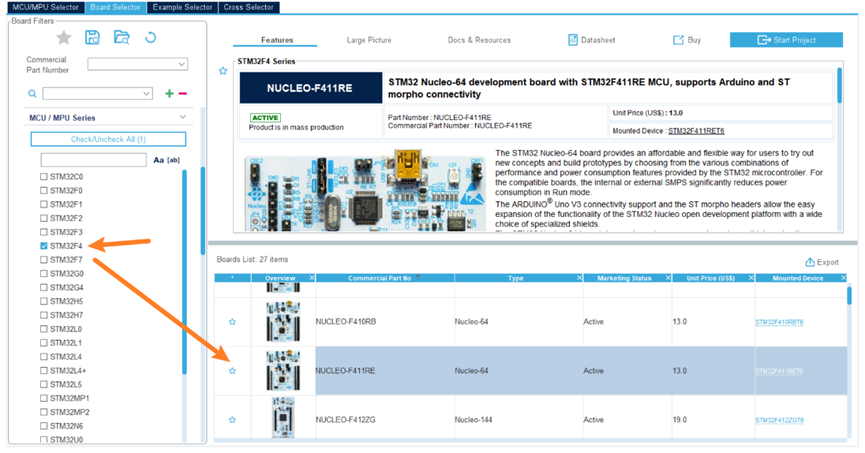The height and width of the screenshot is (453, 865).
Task: Toggle match case Aa icon
Action: point(158,160)
